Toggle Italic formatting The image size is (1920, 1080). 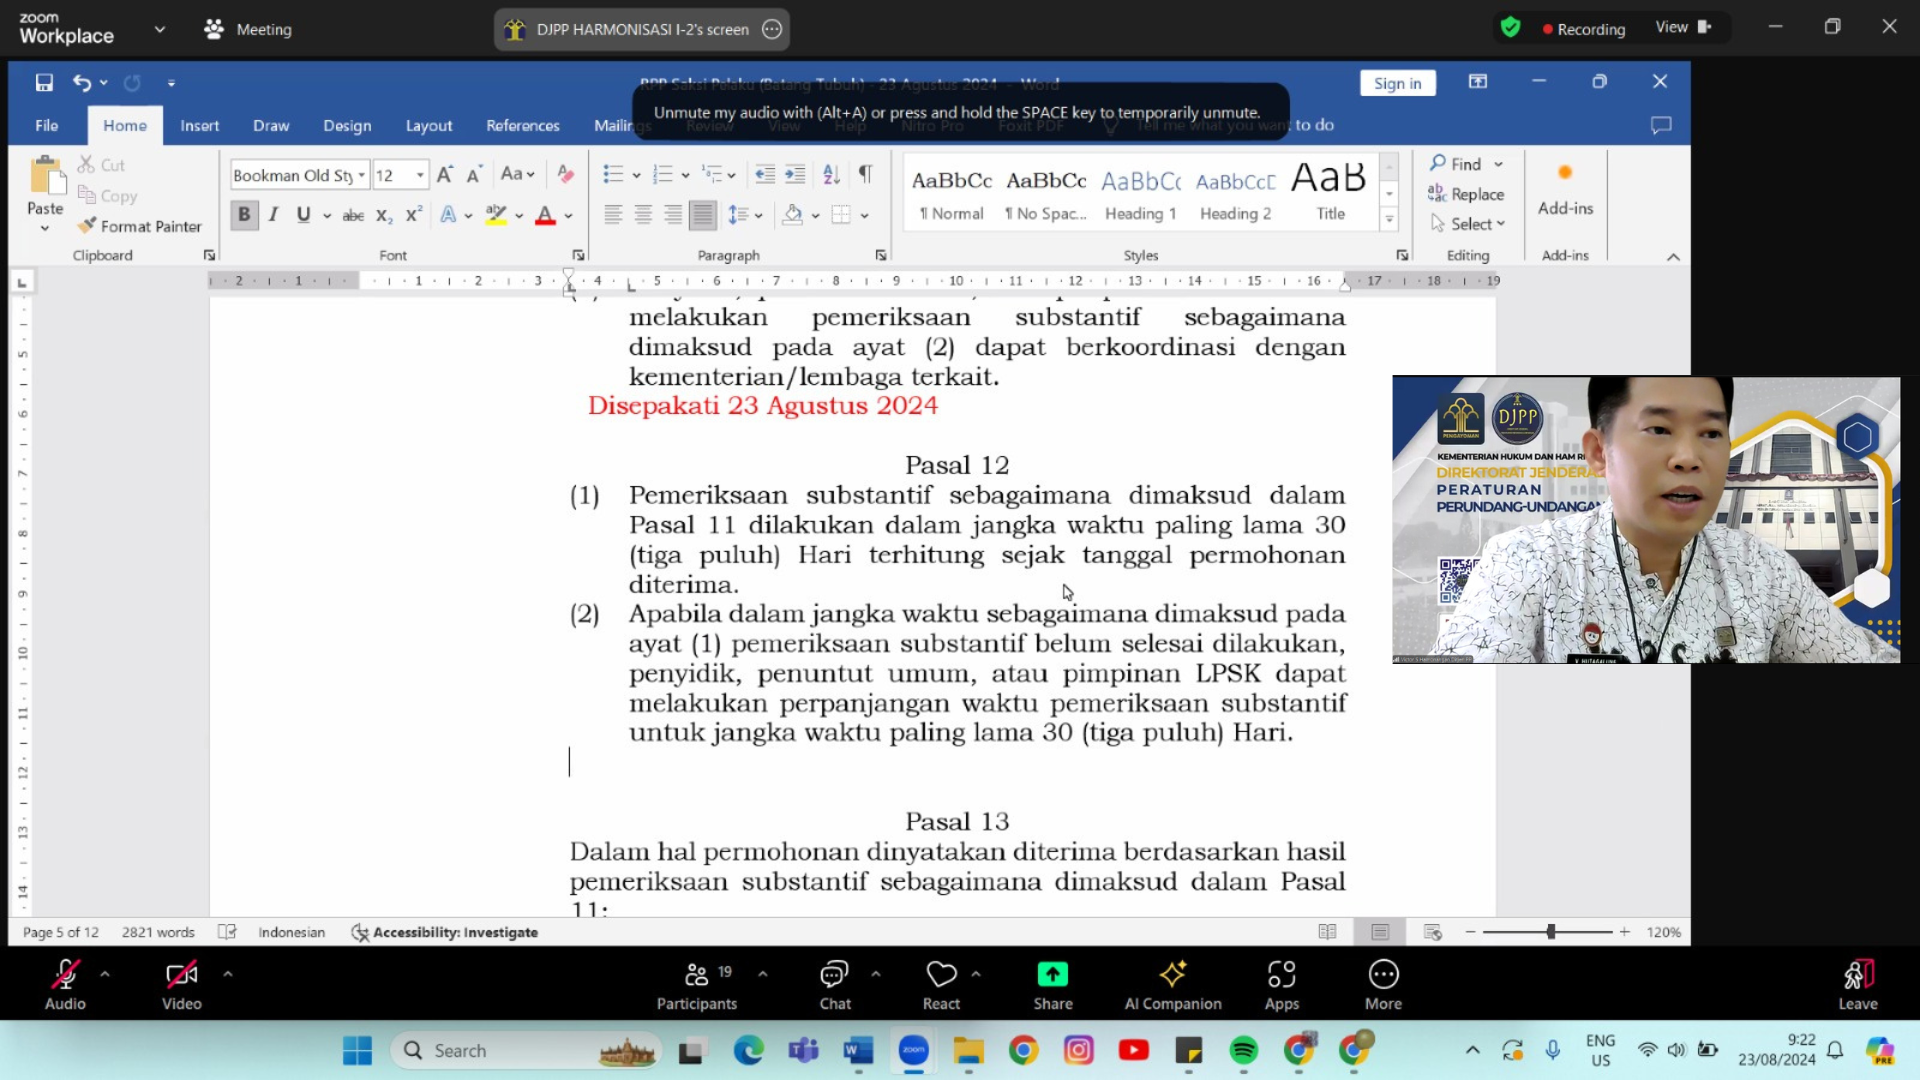point(273,215)
